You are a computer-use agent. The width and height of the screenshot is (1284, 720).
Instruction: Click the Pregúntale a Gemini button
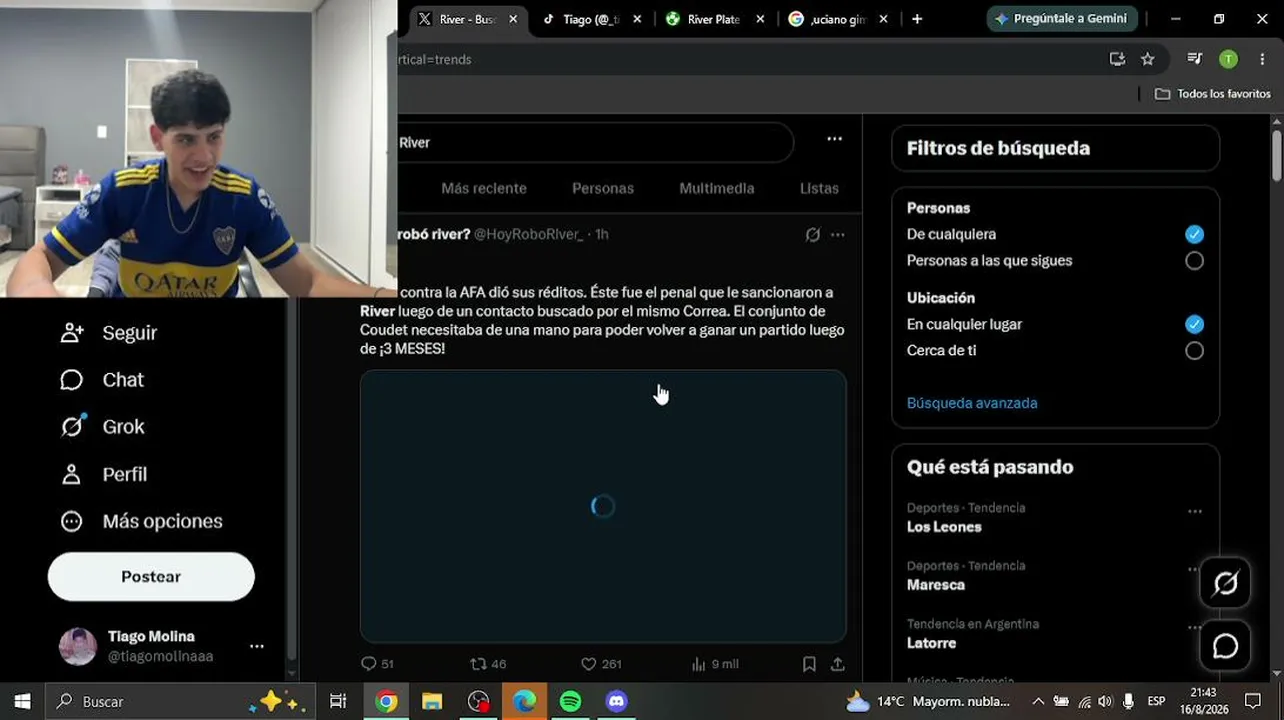(x=1062, y=19)
